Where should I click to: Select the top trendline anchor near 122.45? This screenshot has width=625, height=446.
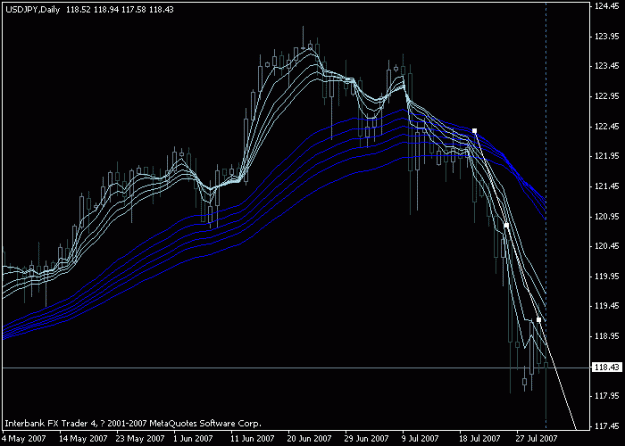point(474,131)
